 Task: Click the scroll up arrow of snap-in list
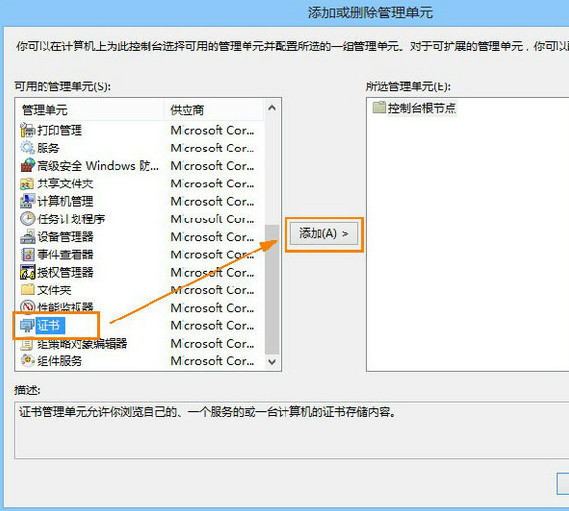tap(272, 108)
